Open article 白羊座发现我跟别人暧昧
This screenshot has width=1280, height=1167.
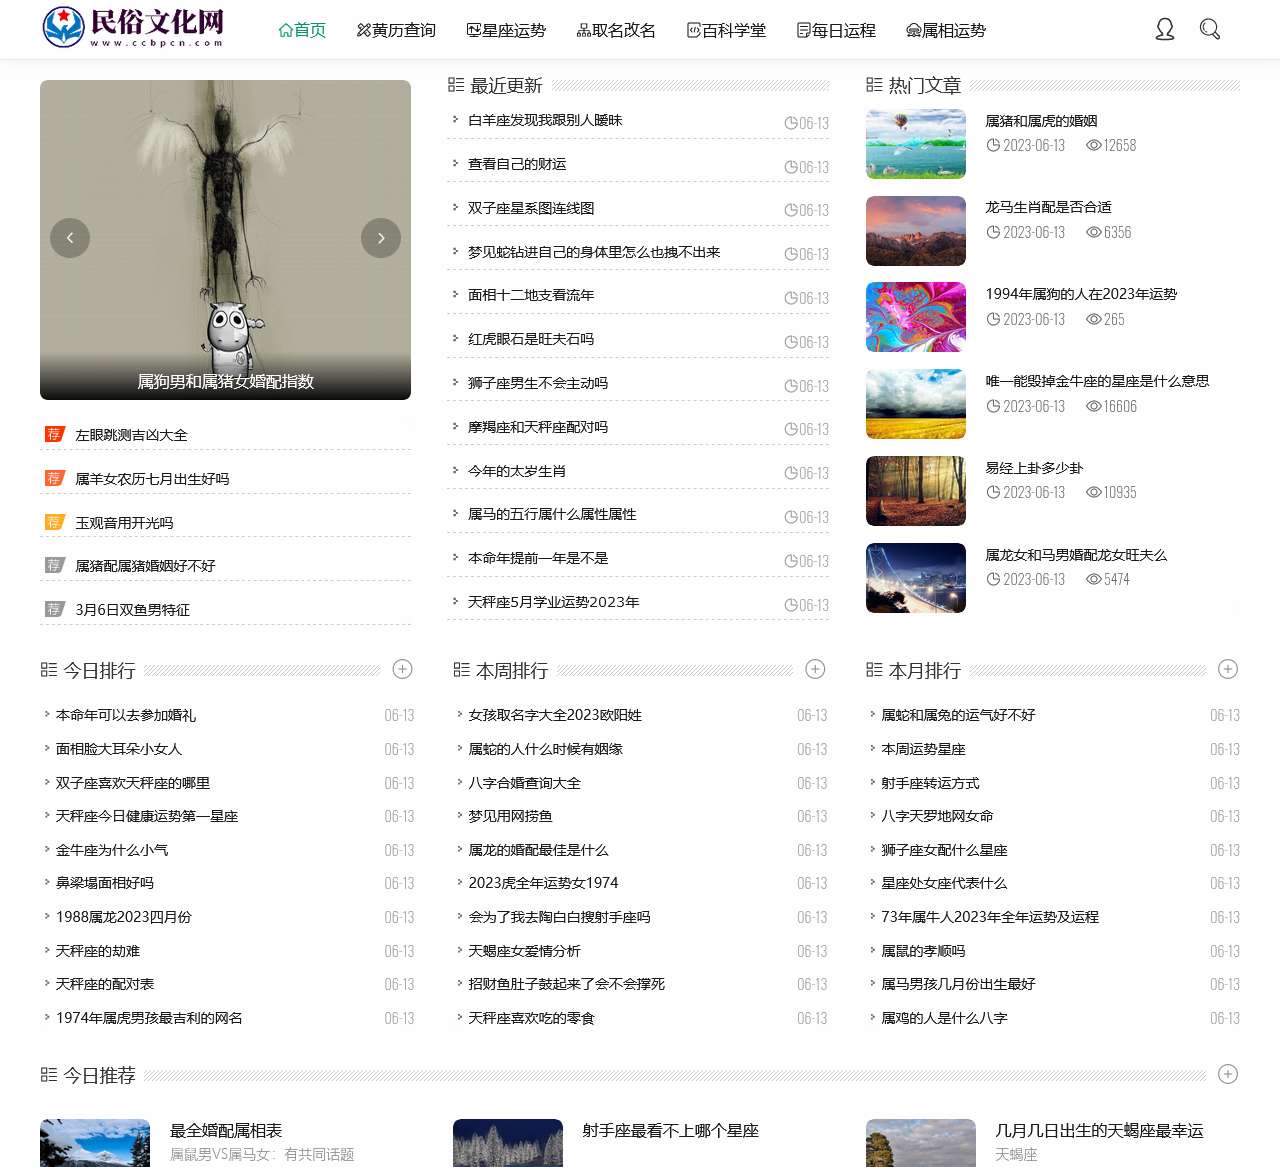545,120
